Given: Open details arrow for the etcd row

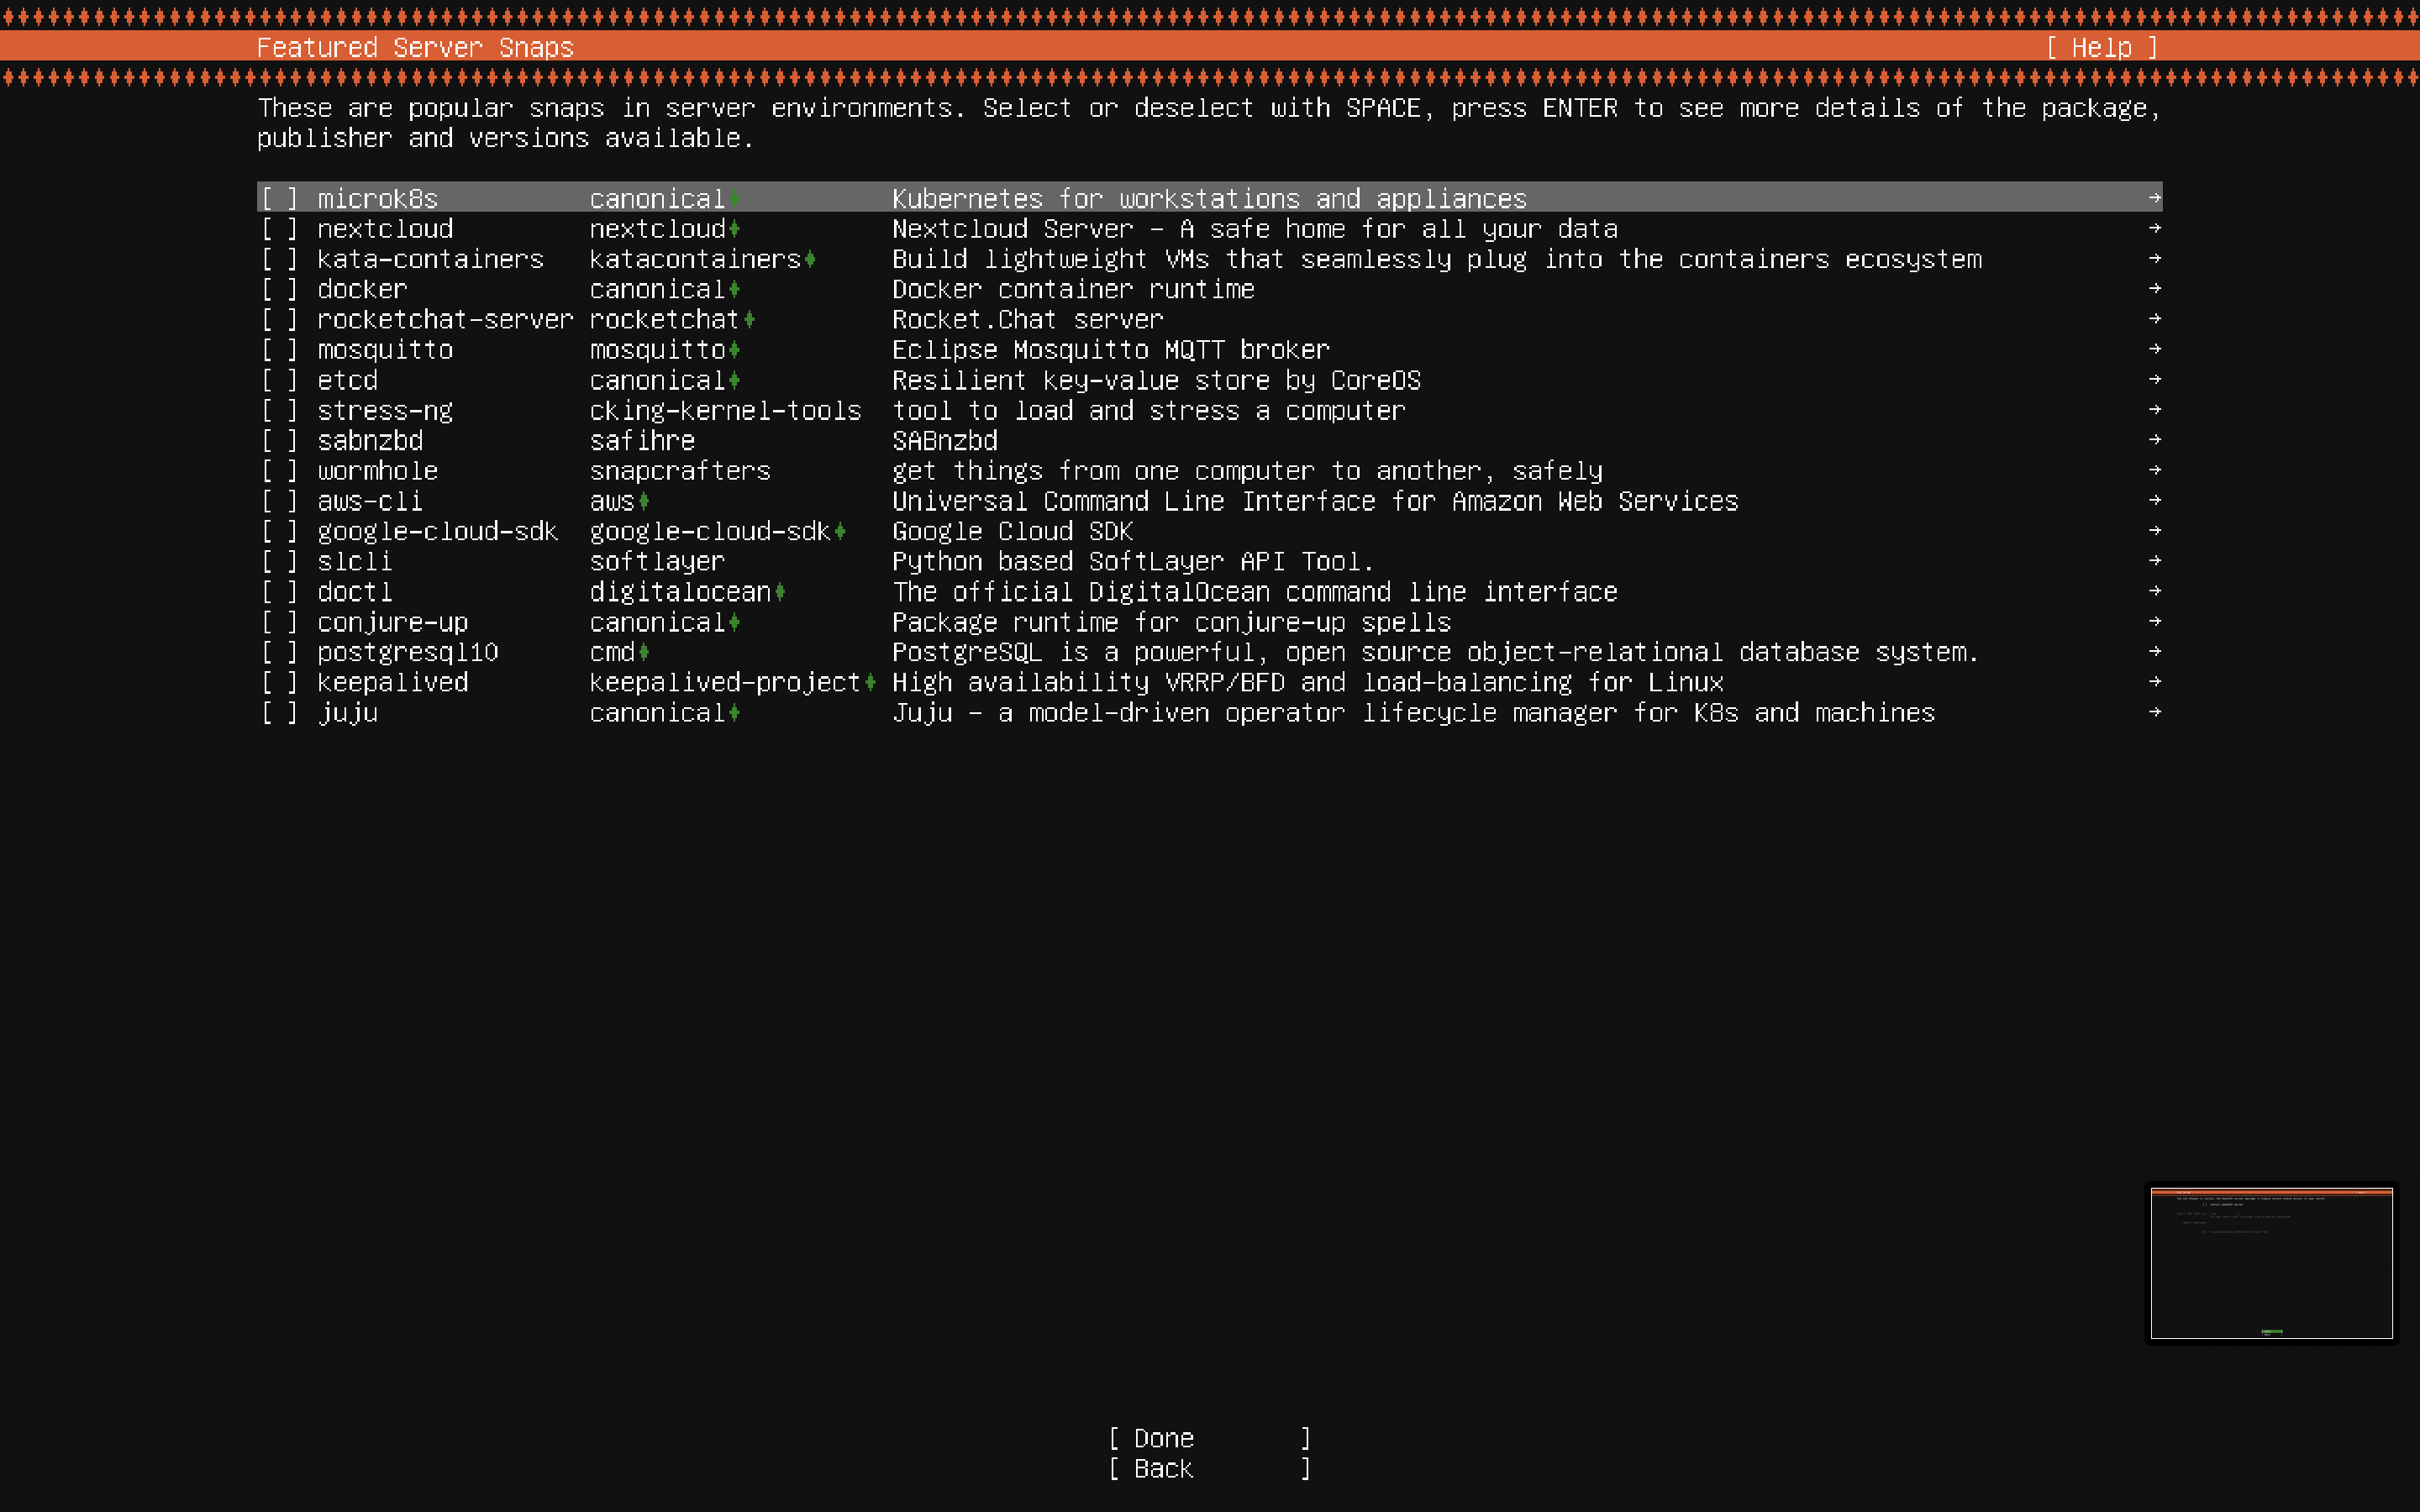Looking at the screenshot, I should [x=2154, y=380].
